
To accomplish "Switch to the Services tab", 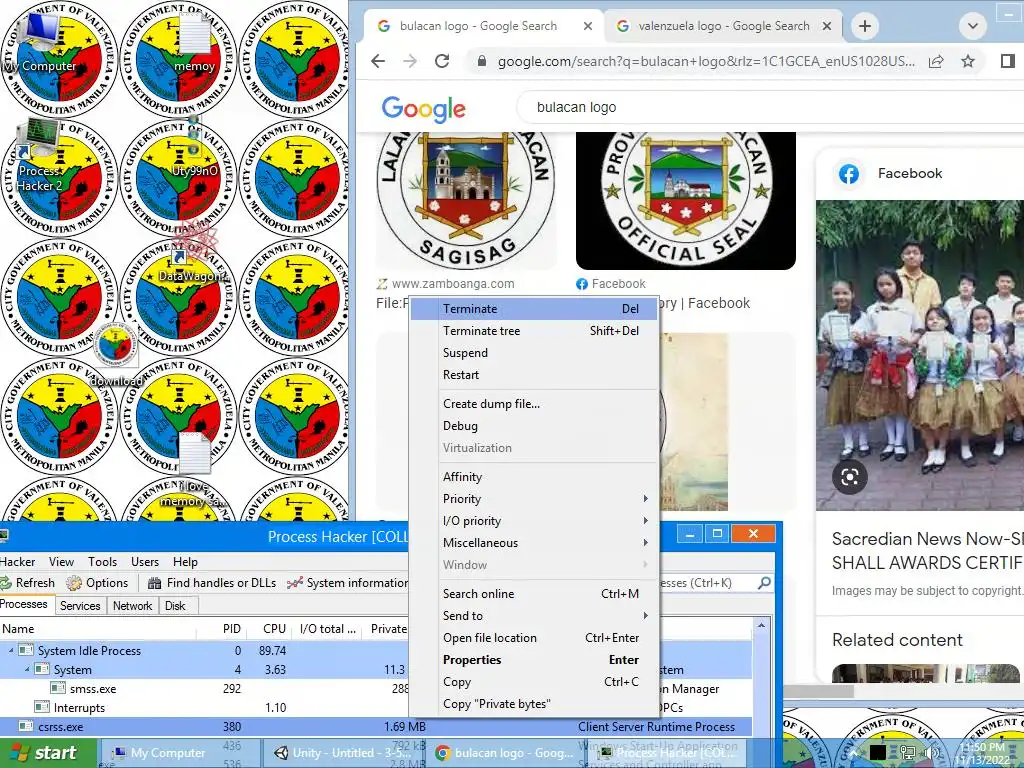I will tap(80, 606).
